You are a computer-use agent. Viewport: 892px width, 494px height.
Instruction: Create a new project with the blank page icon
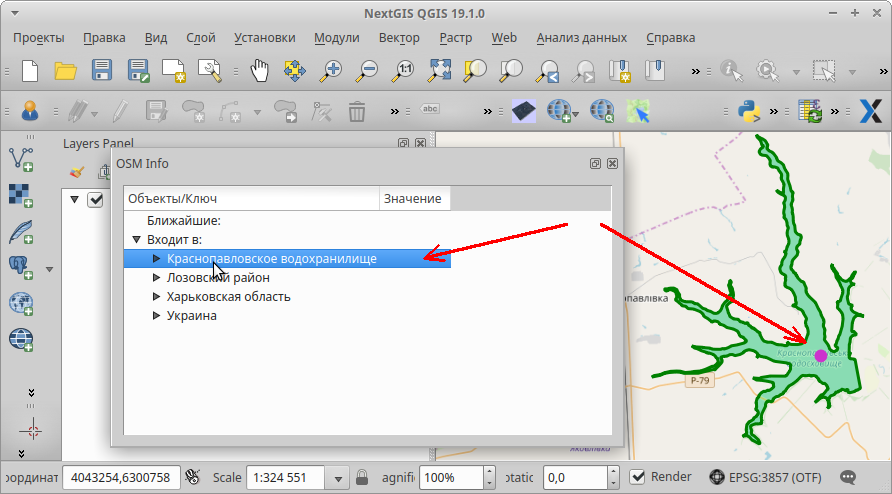pos(30,71)
